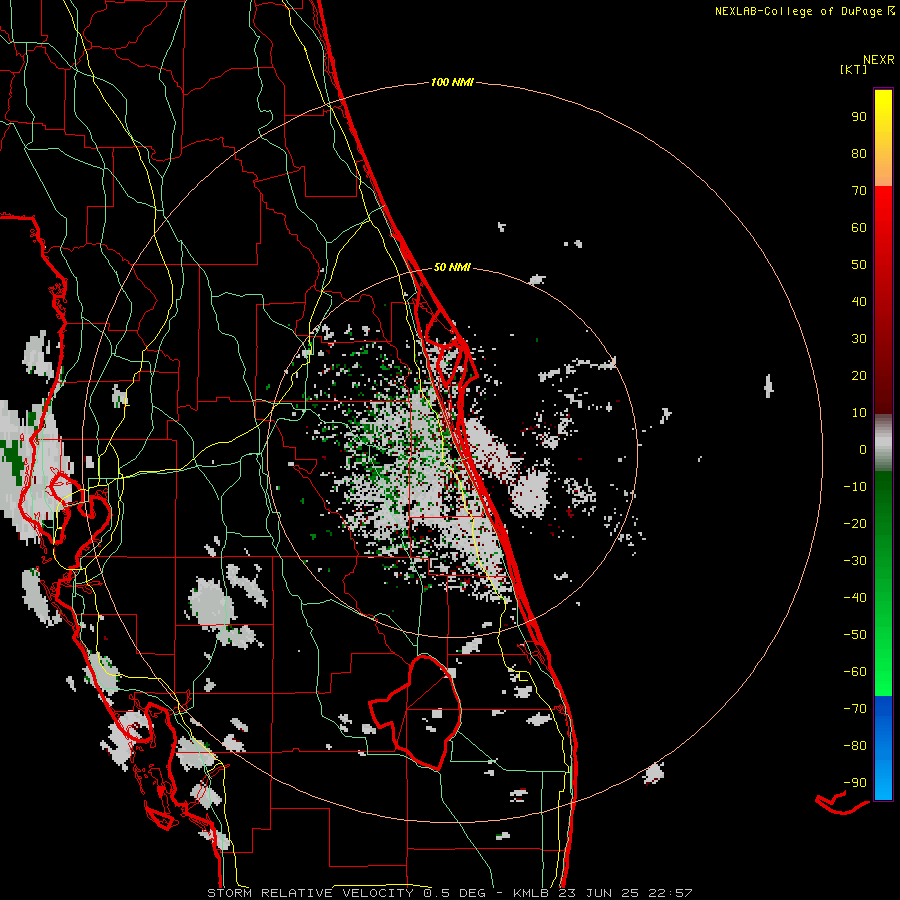This screenshot has width=900, height=900.
Task: Click the -10 value on the velocity scale
Action: 855,487
